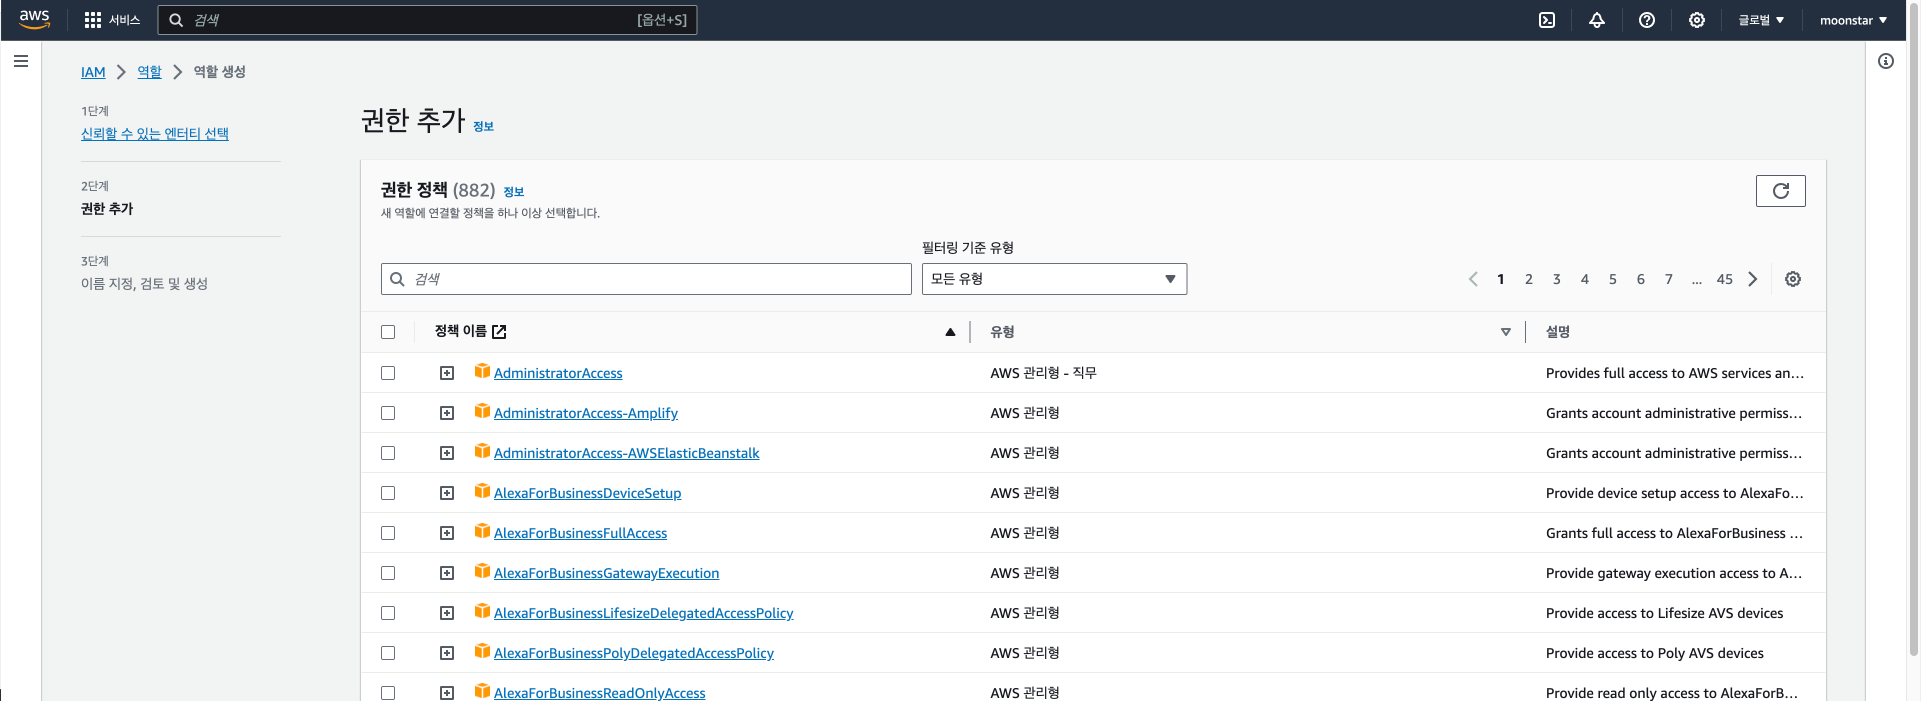Click the AlexaForBusinessGatewayExecution policy box icon
Screen dimensions: 1921x701
point(482,571)
